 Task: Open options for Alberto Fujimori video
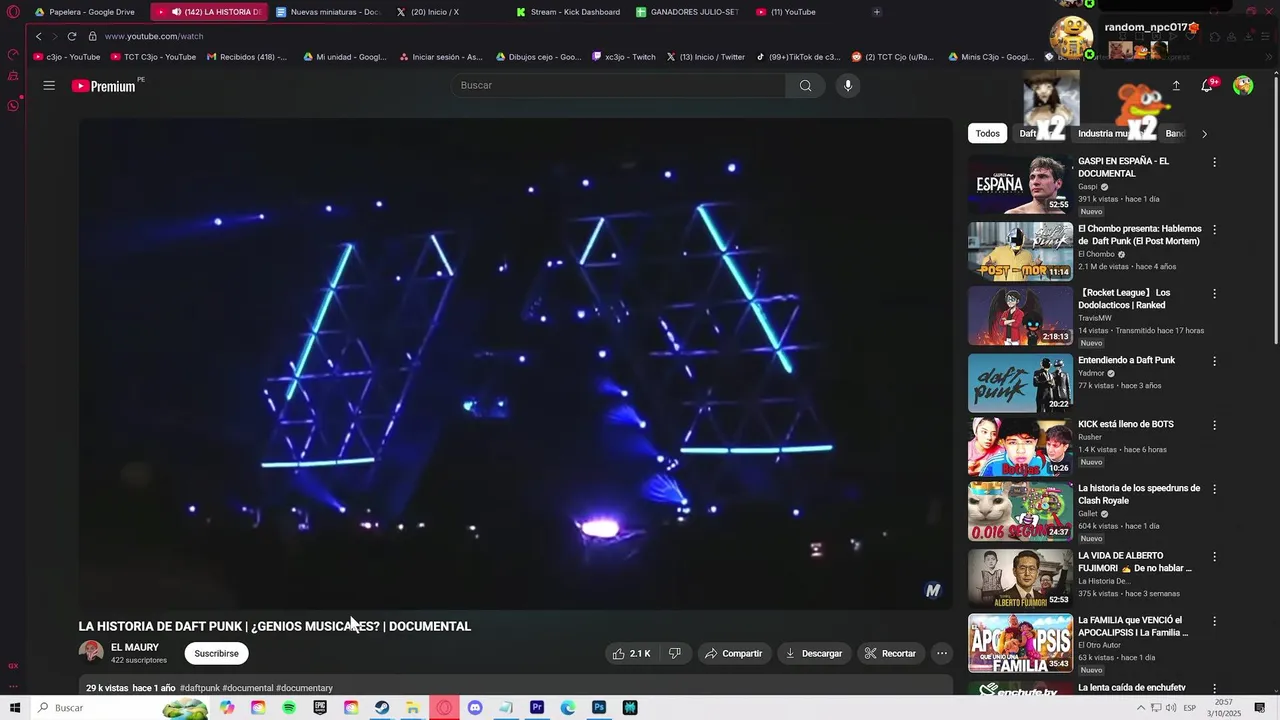[1215, 557]
